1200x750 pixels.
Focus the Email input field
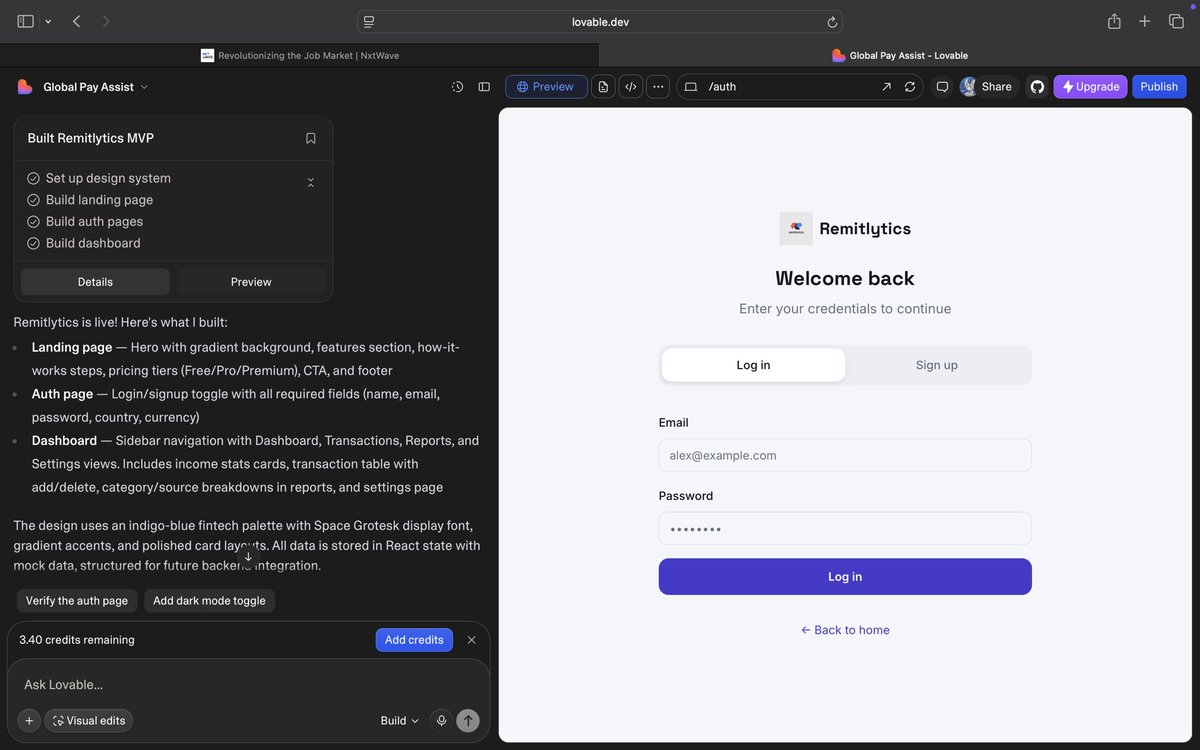click(x=845, y=455)
